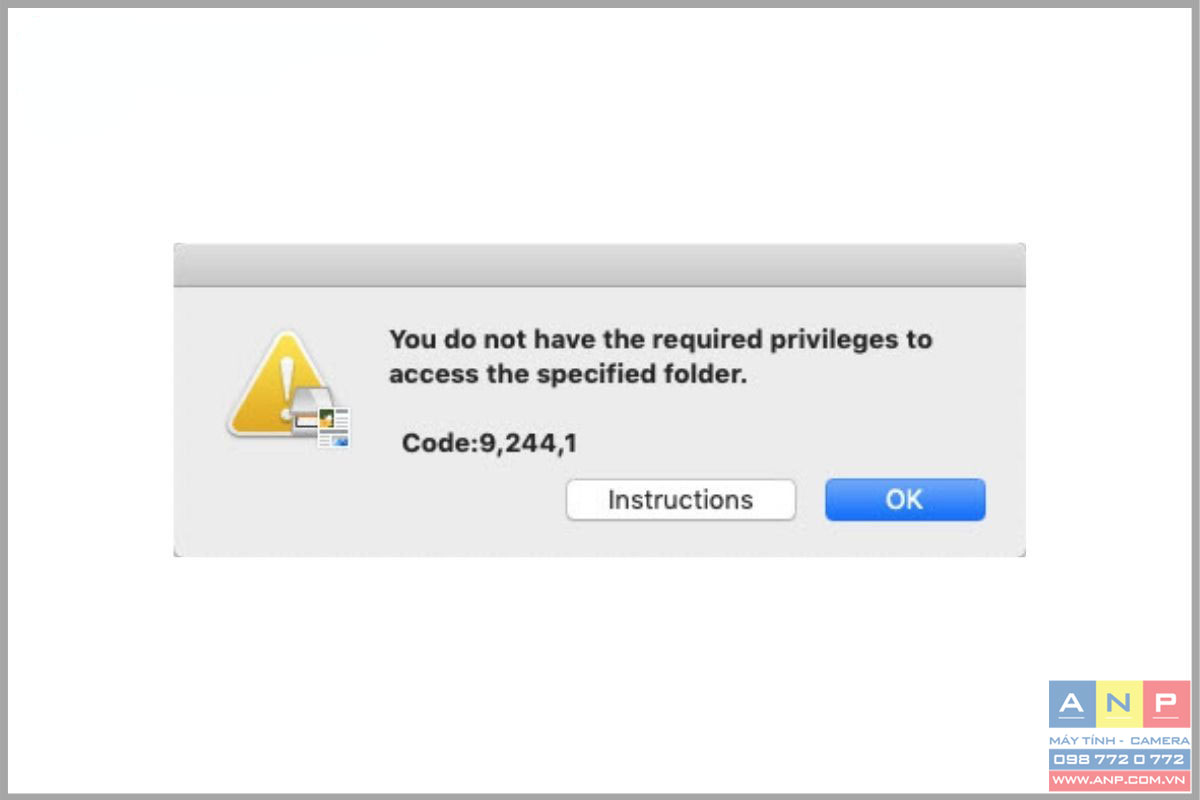This screenshot has width=1200, height=800.
Task: Click the phone number 098 772 0 772
Action: click(1119, 759)
